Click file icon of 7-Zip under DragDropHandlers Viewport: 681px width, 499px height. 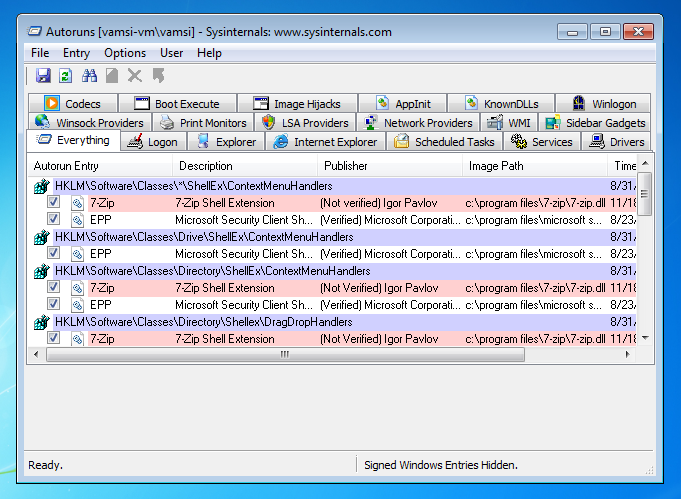(77, 339)
